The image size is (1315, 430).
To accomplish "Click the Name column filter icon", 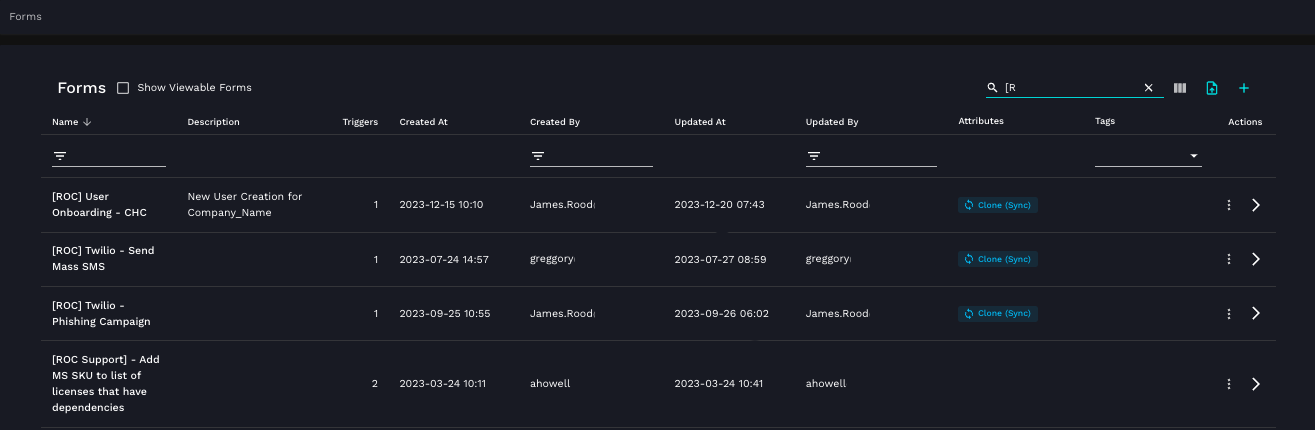I will pos(60,156).
